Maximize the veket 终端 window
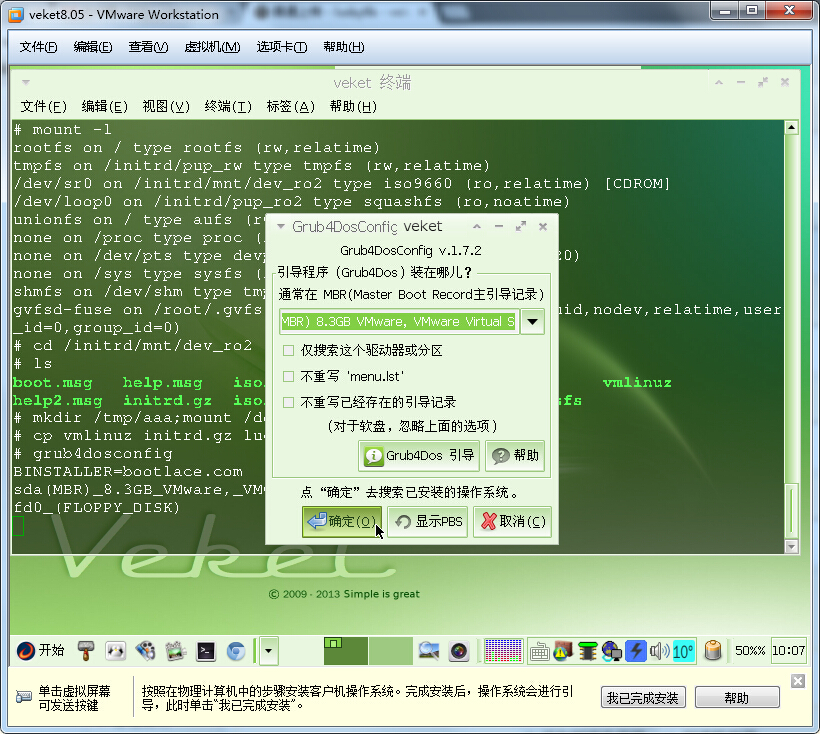The height and width of the screenshot is (734, 820). tap(763, 82)
